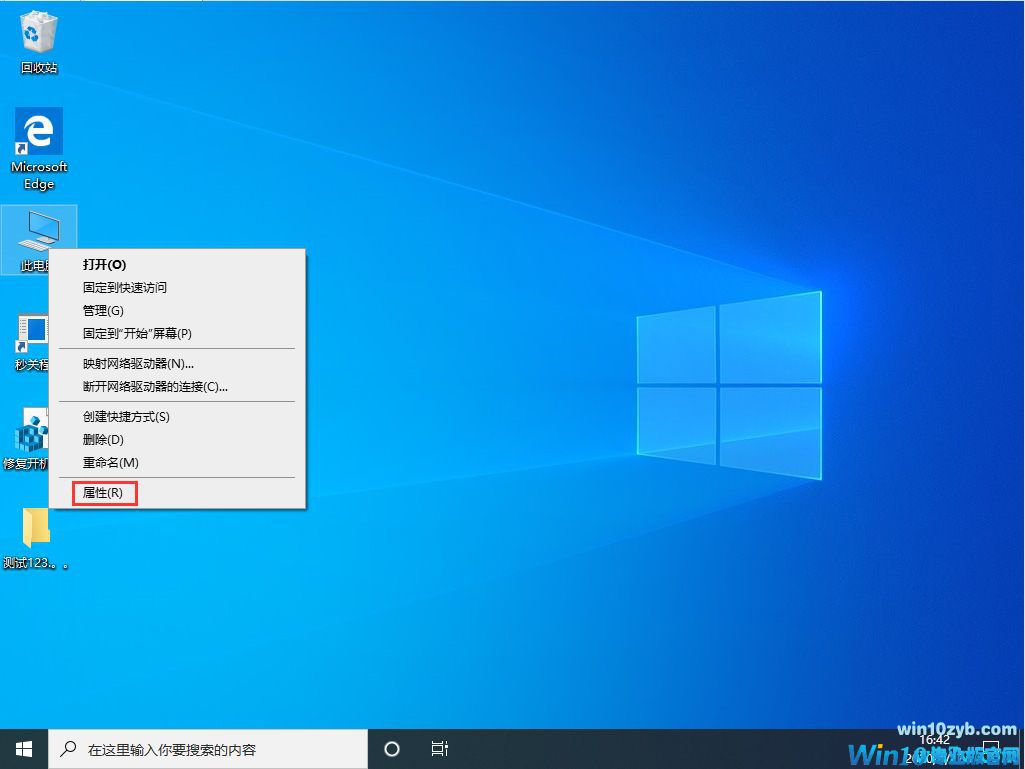Click the taskbar search input box

(210, 749)
